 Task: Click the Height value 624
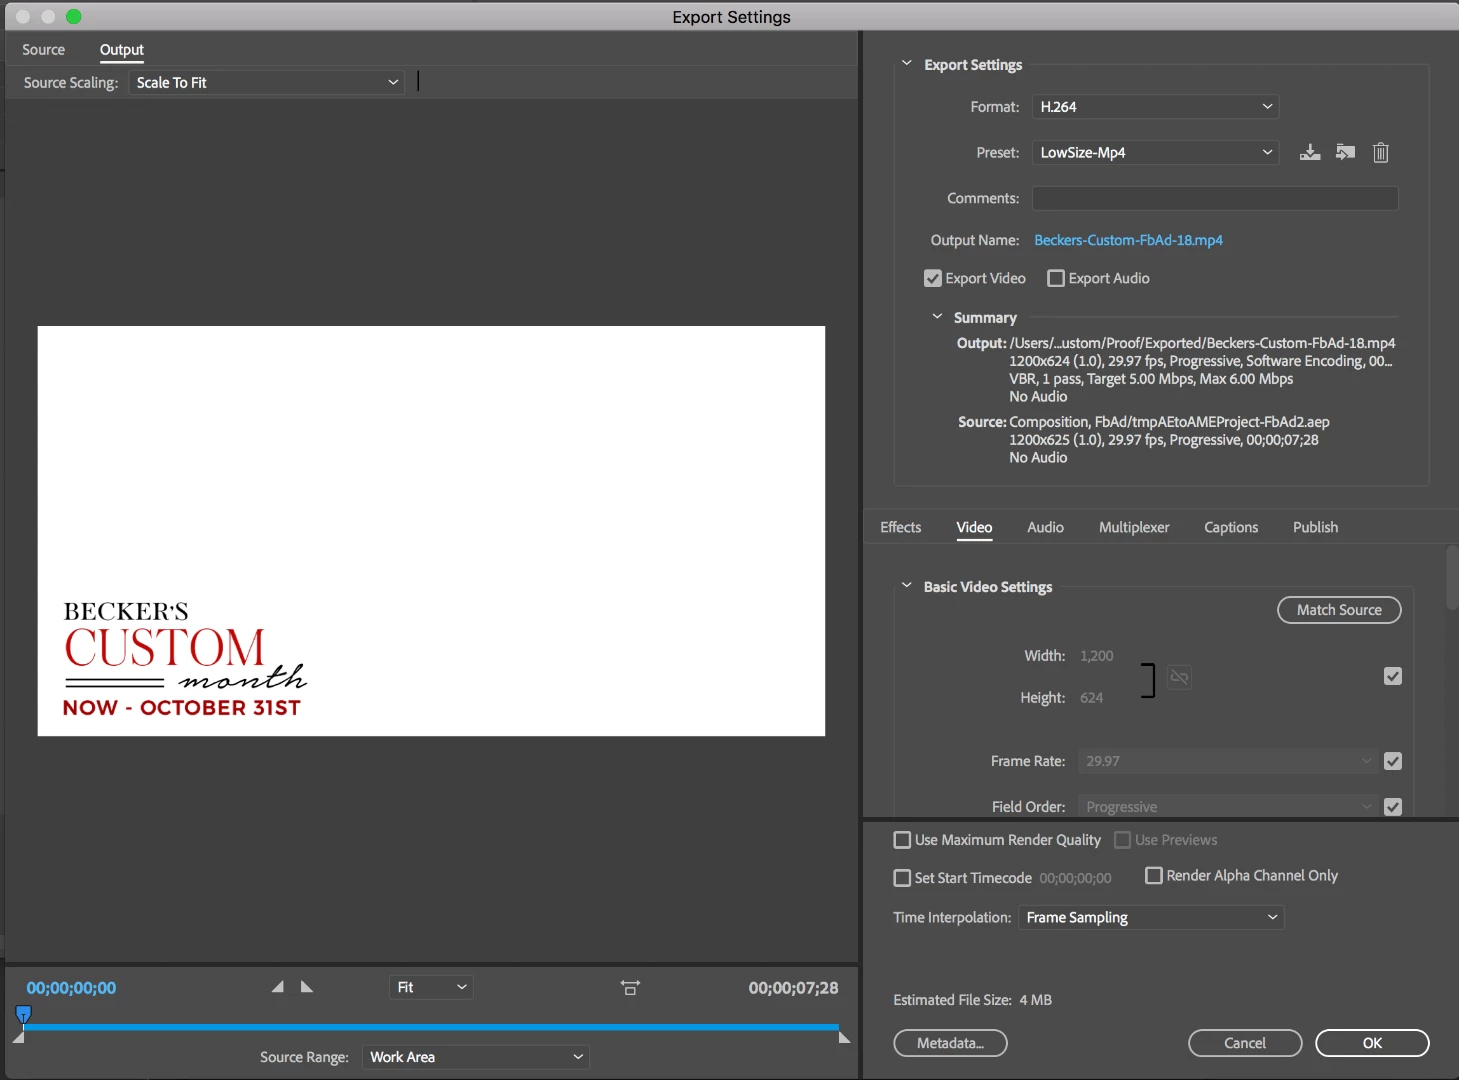(1091, 698)
